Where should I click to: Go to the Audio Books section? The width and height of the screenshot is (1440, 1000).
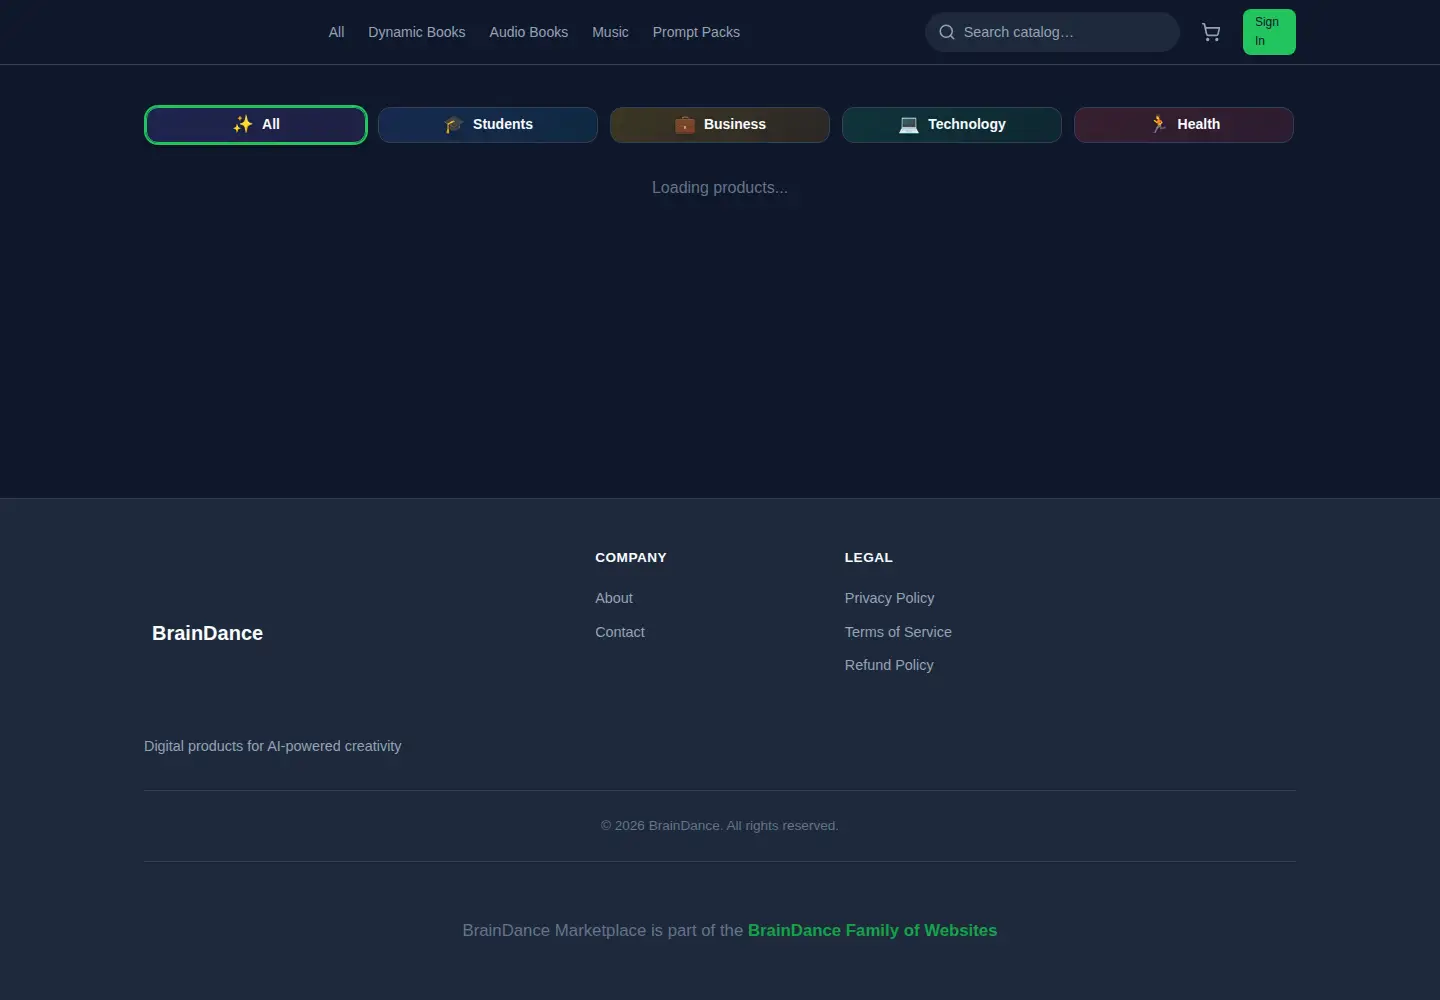[528, 32]
